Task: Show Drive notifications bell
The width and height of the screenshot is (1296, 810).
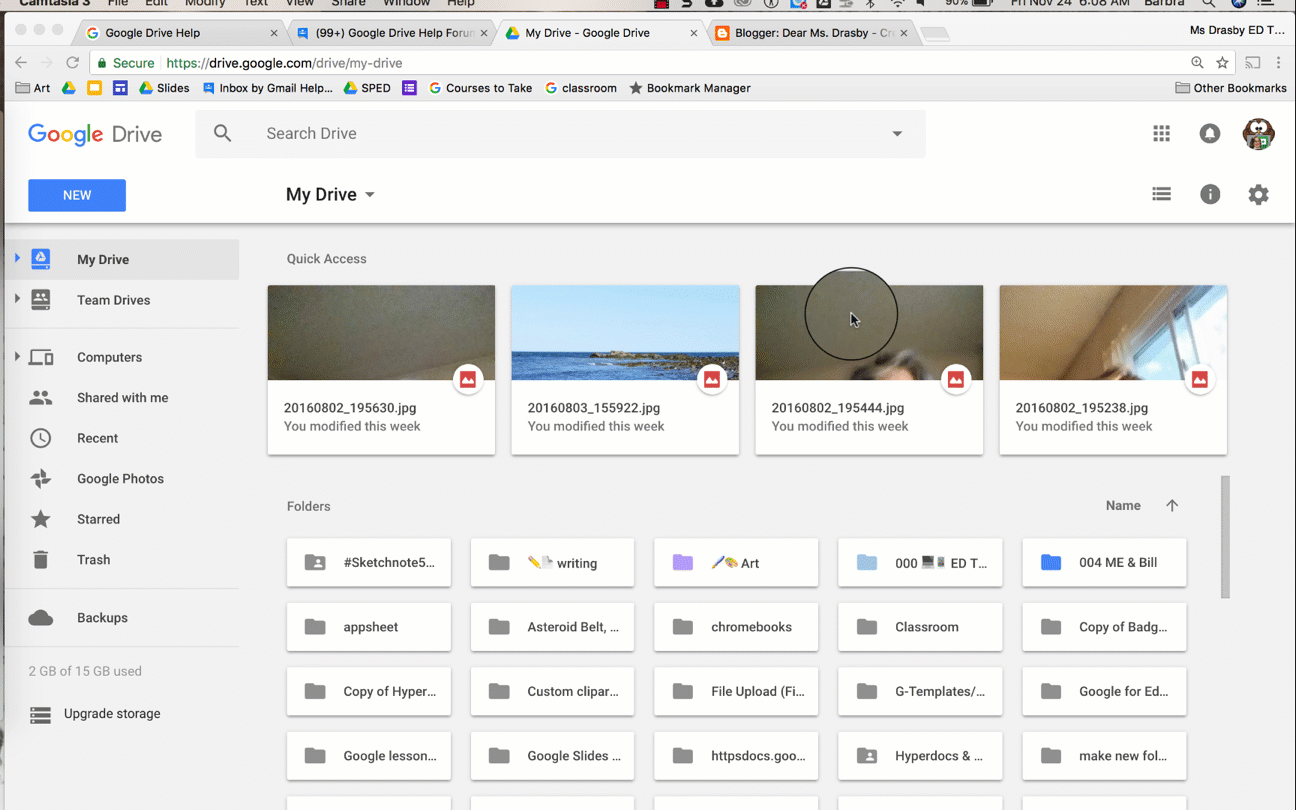Action: click(1210, 133)
